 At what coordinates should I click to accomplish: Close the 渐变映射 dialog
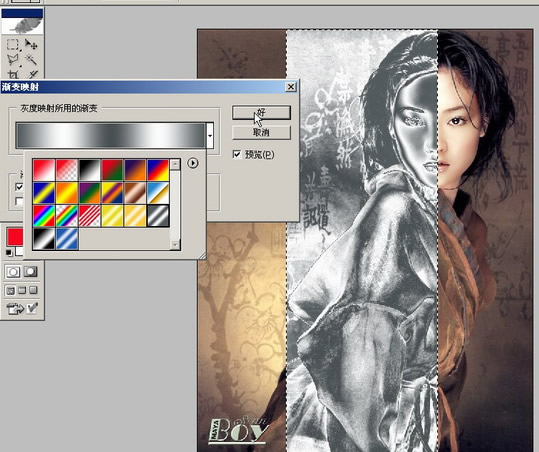coord(291,87)
